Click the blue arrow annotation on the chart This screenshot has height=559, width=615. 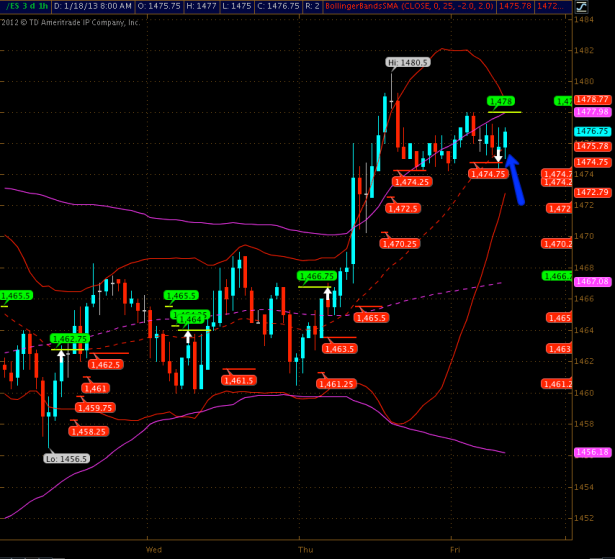(514, 178)
